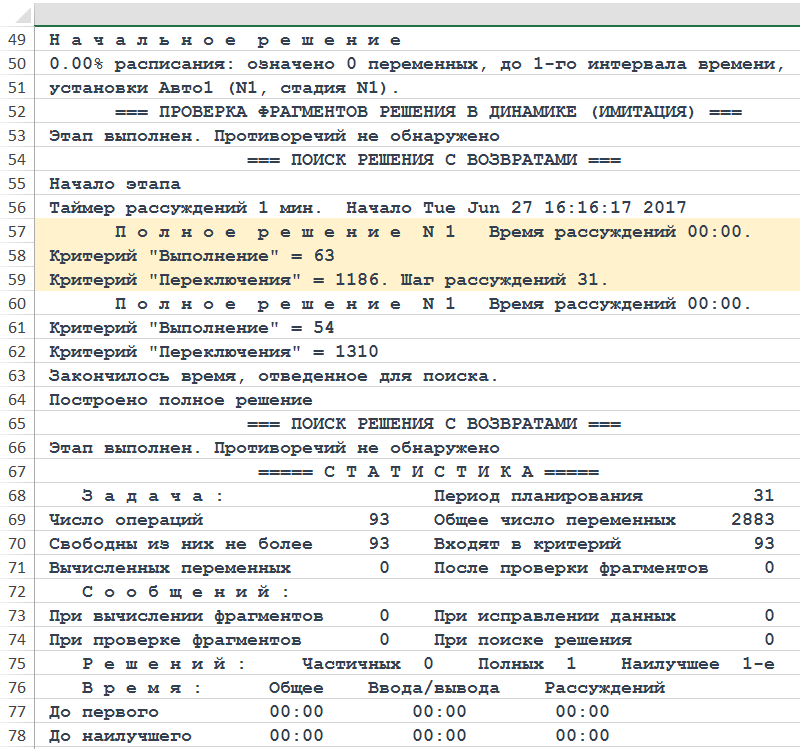The image size is (800, 749).
Task: Click the "Период планирования" label
Action: (538, 496)
